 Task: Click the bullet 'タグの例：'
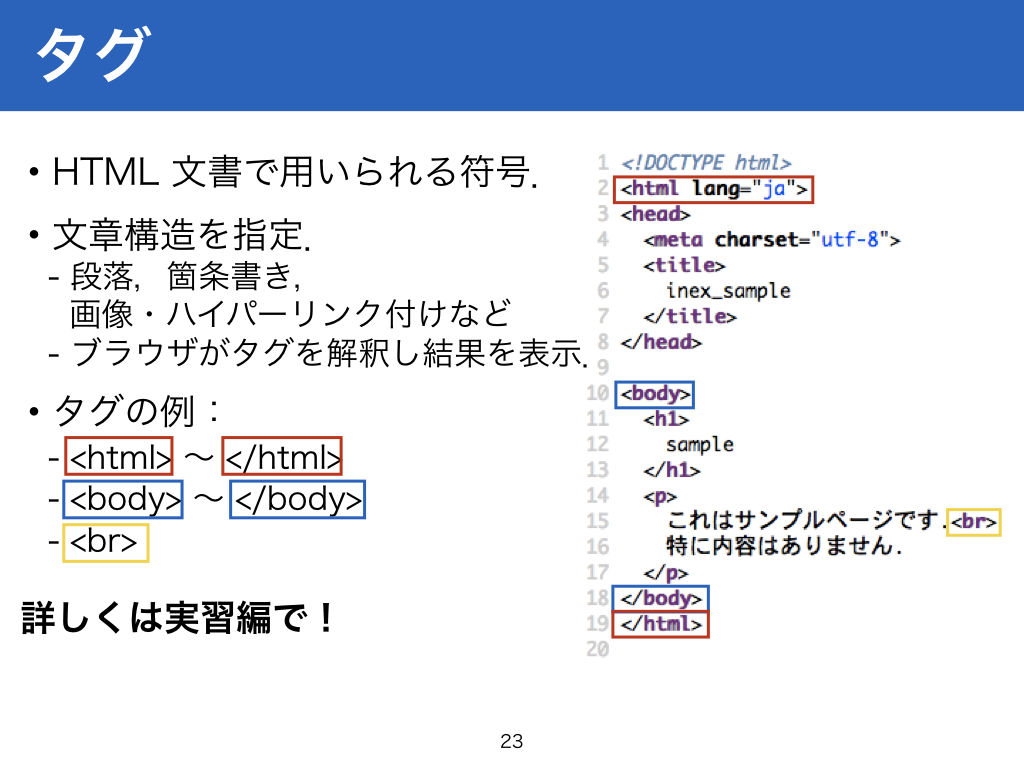(x=136, y=410)
